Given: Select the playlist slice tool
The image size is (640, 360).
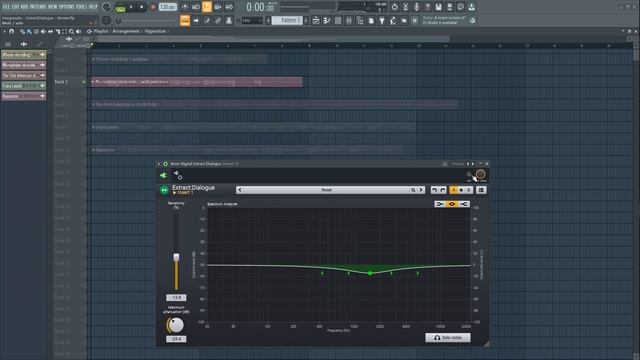Looking at the screenshot, I should pyautogui.click(x=58, y=31).
